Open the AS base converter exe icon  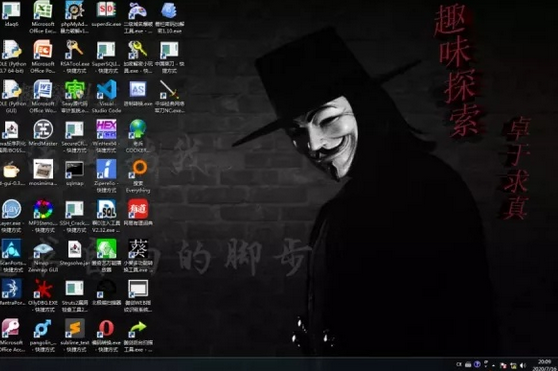click(138, 94)
